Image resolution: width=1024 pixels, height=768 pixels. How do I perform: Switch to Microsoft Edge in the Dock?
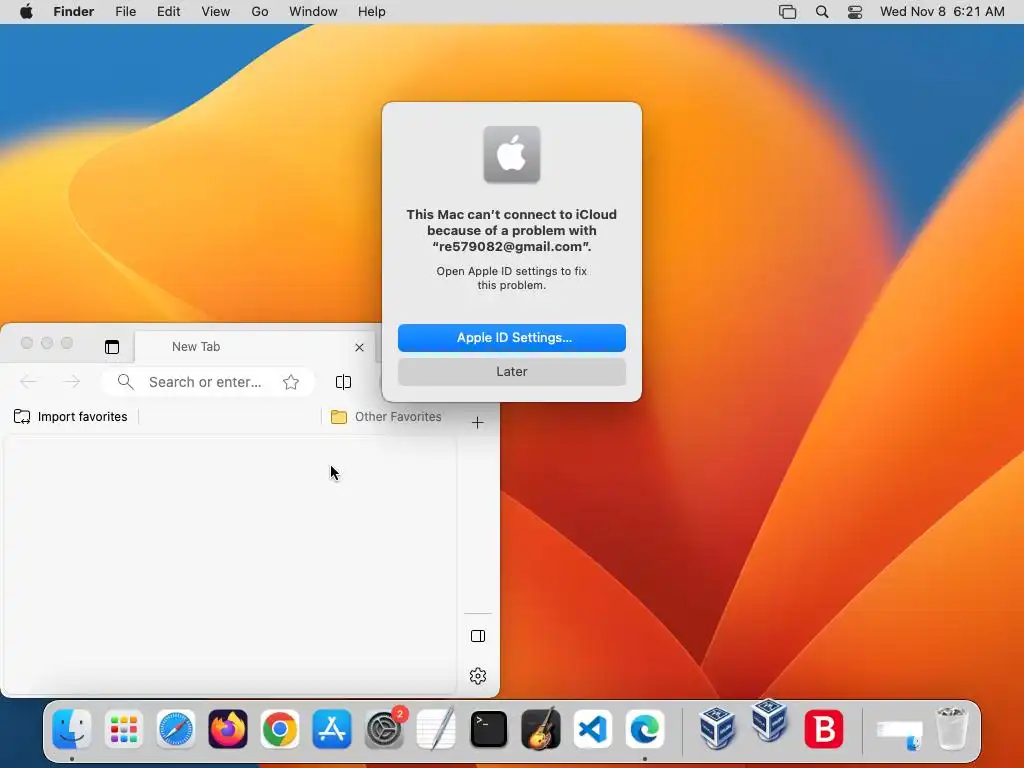coord(645,729)
